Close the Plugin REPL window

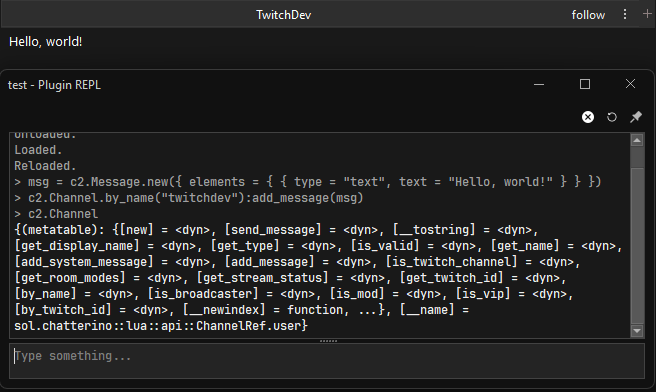[630, 84]
